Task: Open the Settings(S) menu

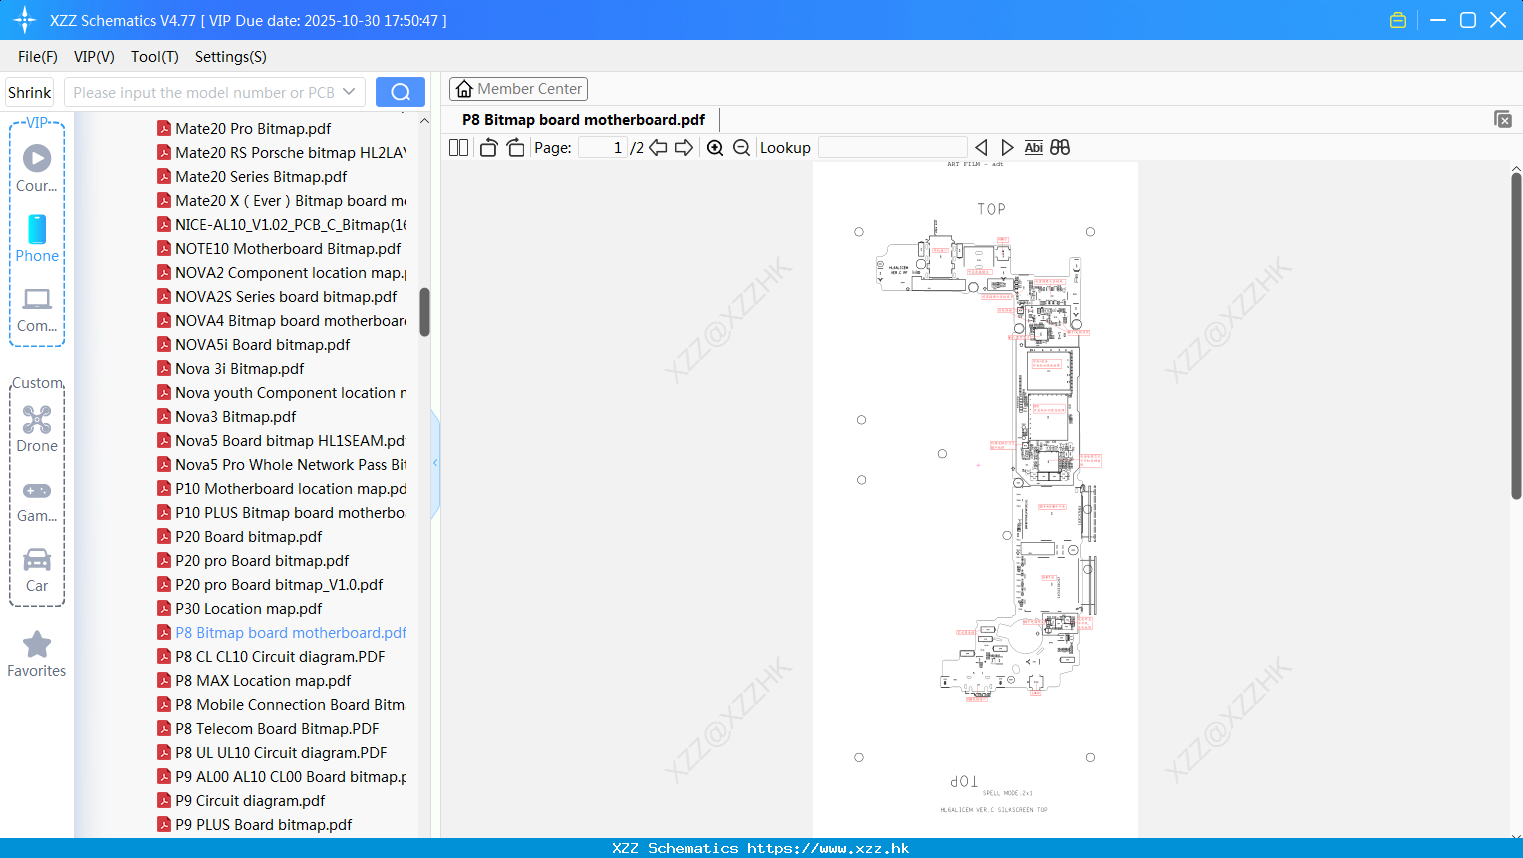Action: [x=231, y=57]
